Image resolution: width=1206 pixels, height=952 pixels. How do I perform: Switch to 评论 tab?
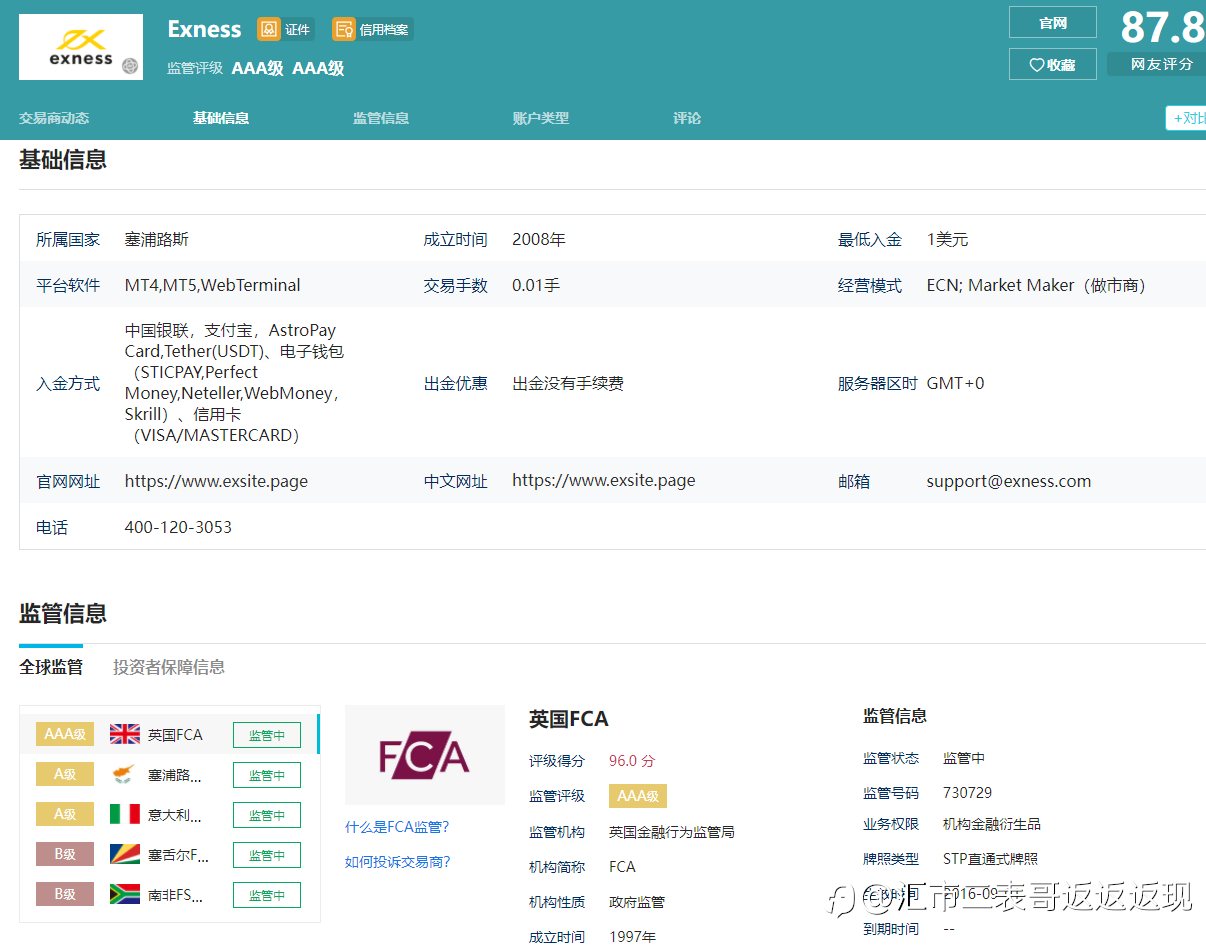tap(687, 118)
